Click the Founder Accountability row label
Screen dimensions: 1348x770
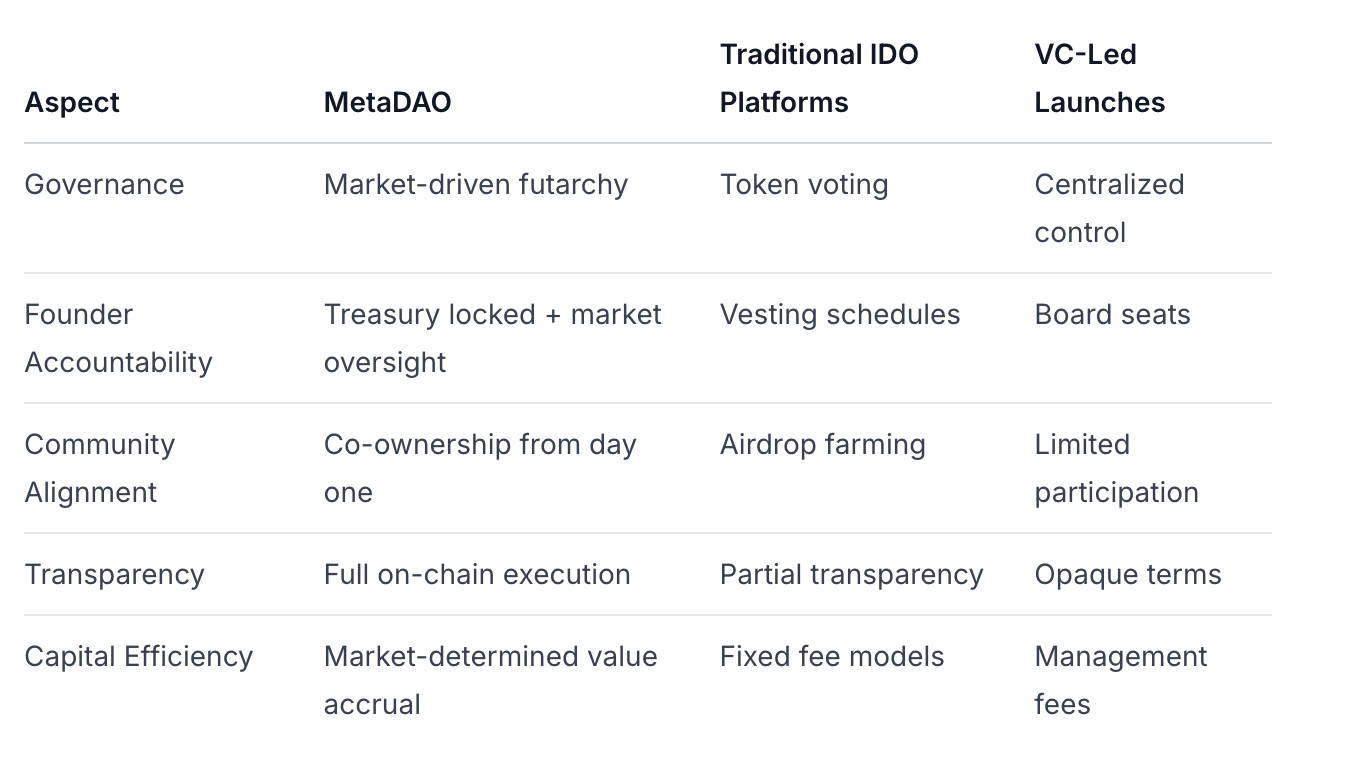point(118,338)
